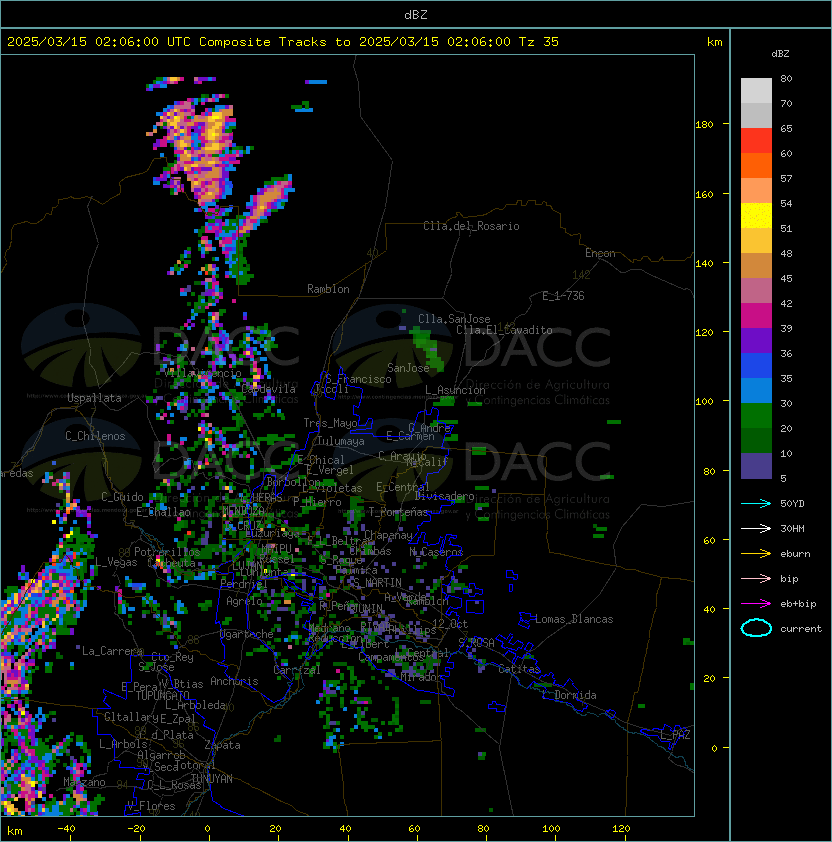Select the yellow 51 dBZ color swatch
This screenshot has height=842, width=832.
(x=756, y=216)
